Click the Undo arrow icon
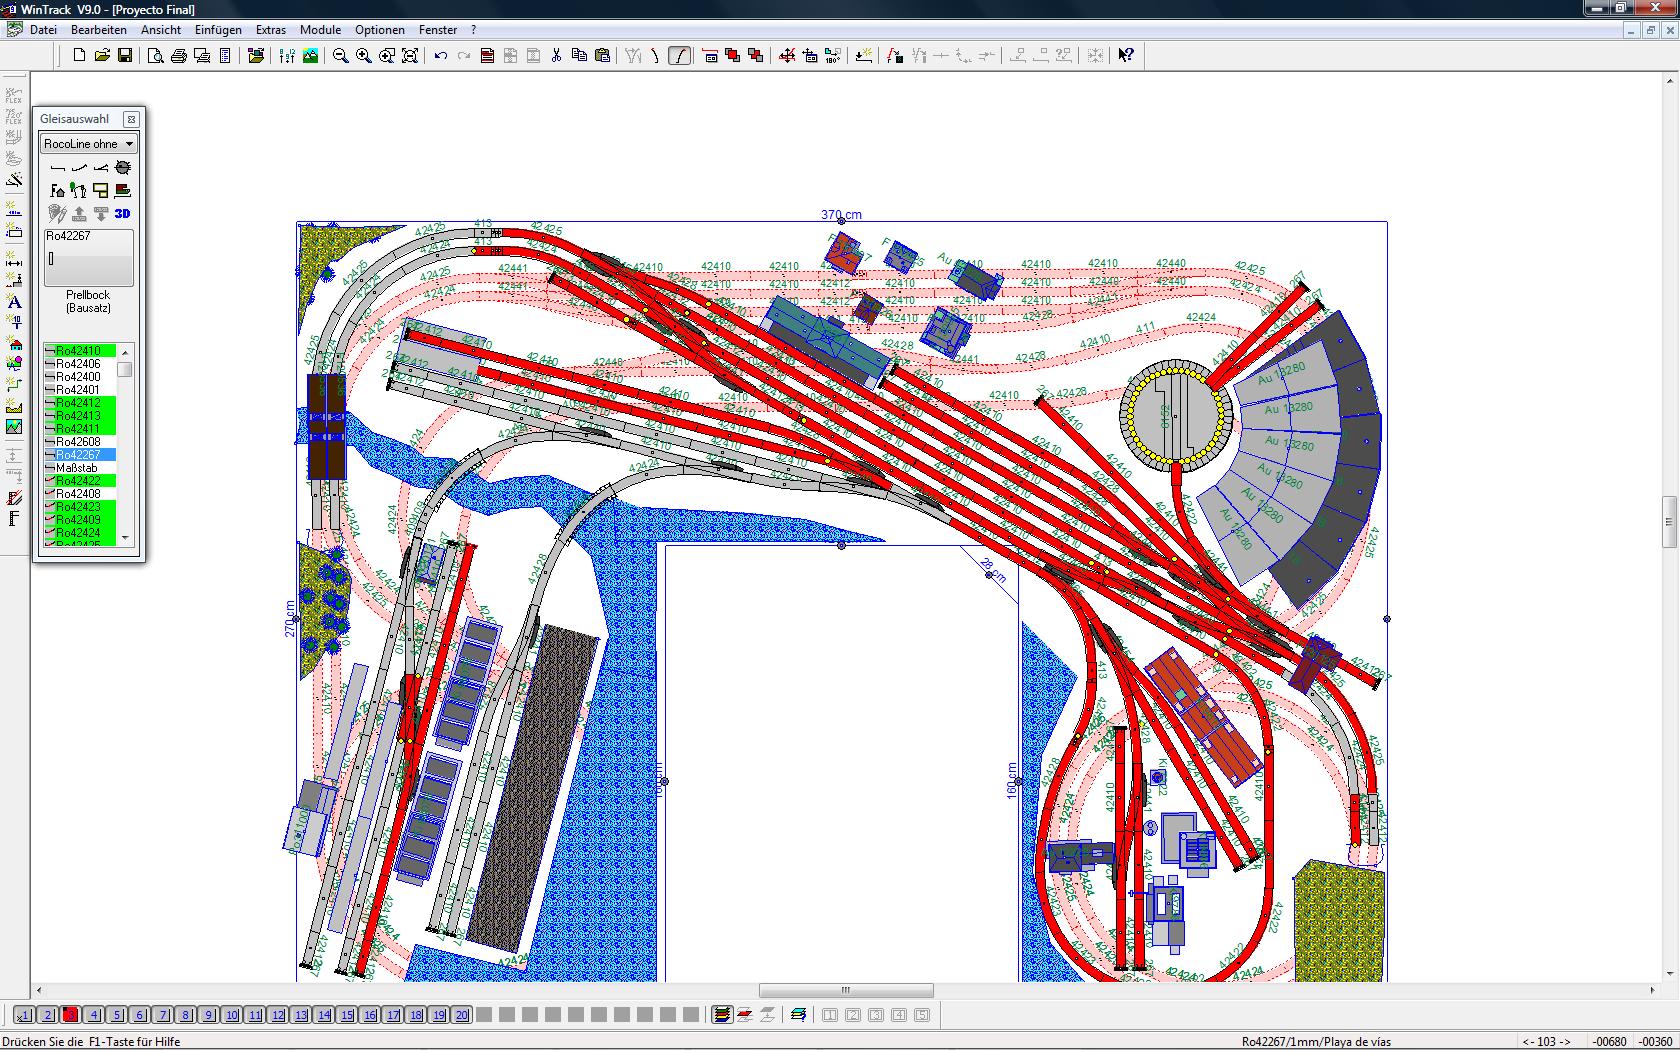1680x1050 pixels. coord(440,56)
